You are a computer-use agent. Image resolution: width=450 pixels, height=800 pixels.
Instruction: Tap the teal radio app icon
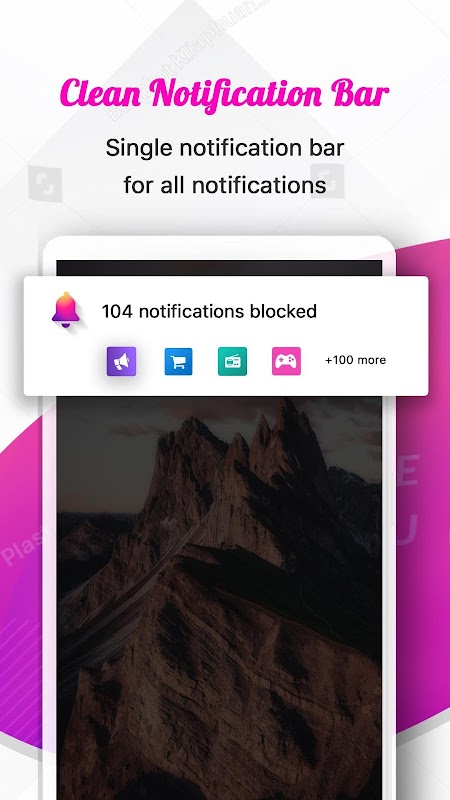tap(232, 361)
